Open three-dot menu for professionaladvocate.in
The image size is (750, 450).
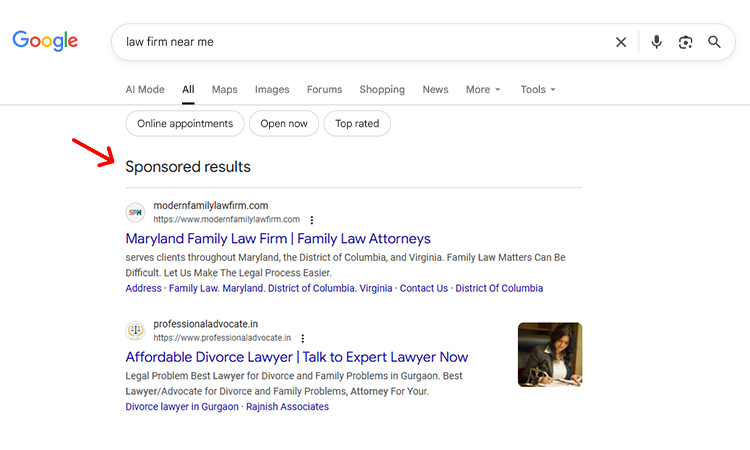click(303, 339)
